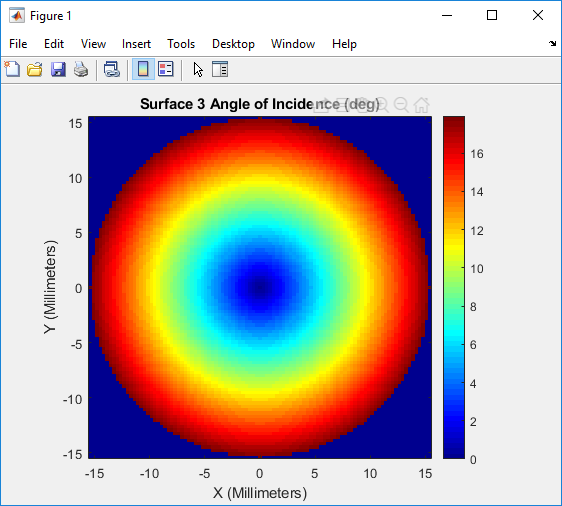Click the New Figure toolbar icon
This screenshot has height=506, width=562.
coord(13,69)
